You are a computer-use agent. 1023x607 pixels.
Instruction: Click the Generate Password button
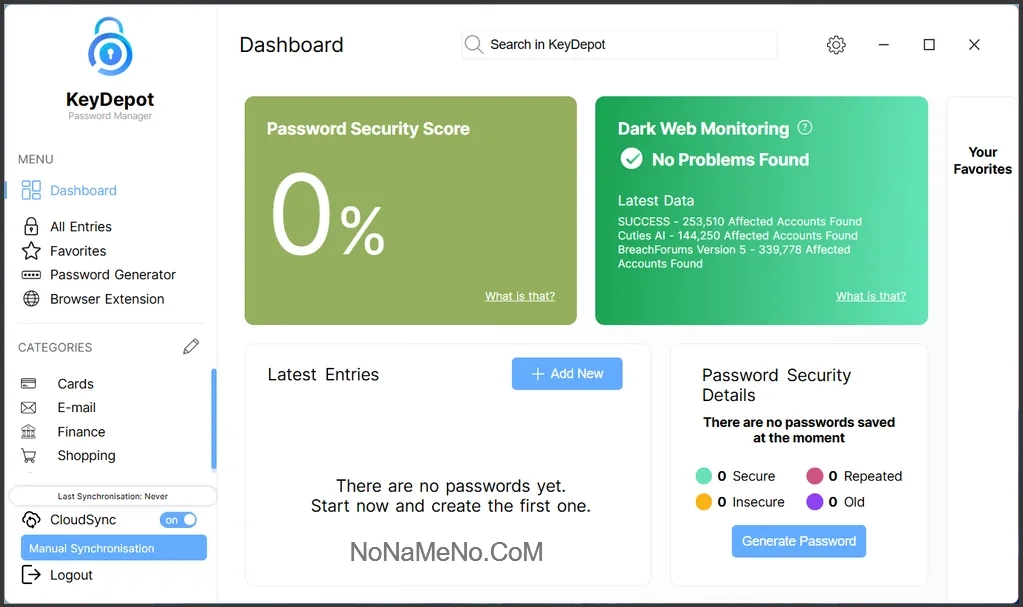tap(798, 541)
